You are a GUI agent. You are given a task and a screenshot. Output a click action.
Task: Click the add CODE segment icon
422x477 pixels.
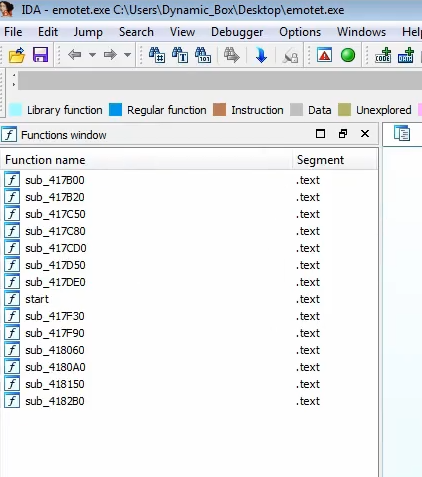point(383,55)
